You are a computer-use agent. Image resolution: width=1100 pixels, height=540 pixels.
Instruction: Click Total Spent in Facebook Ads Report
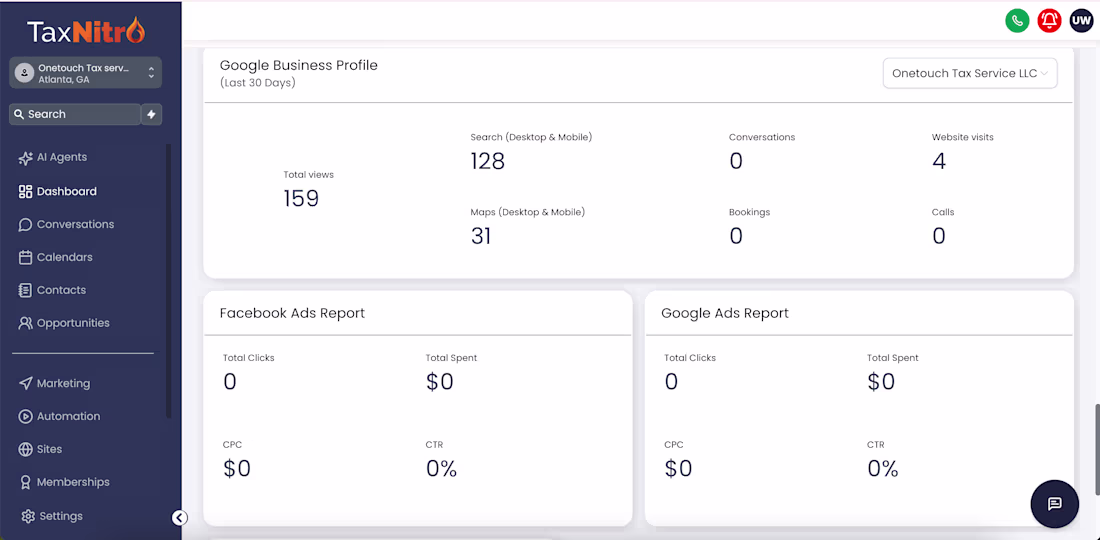(451, 358)
